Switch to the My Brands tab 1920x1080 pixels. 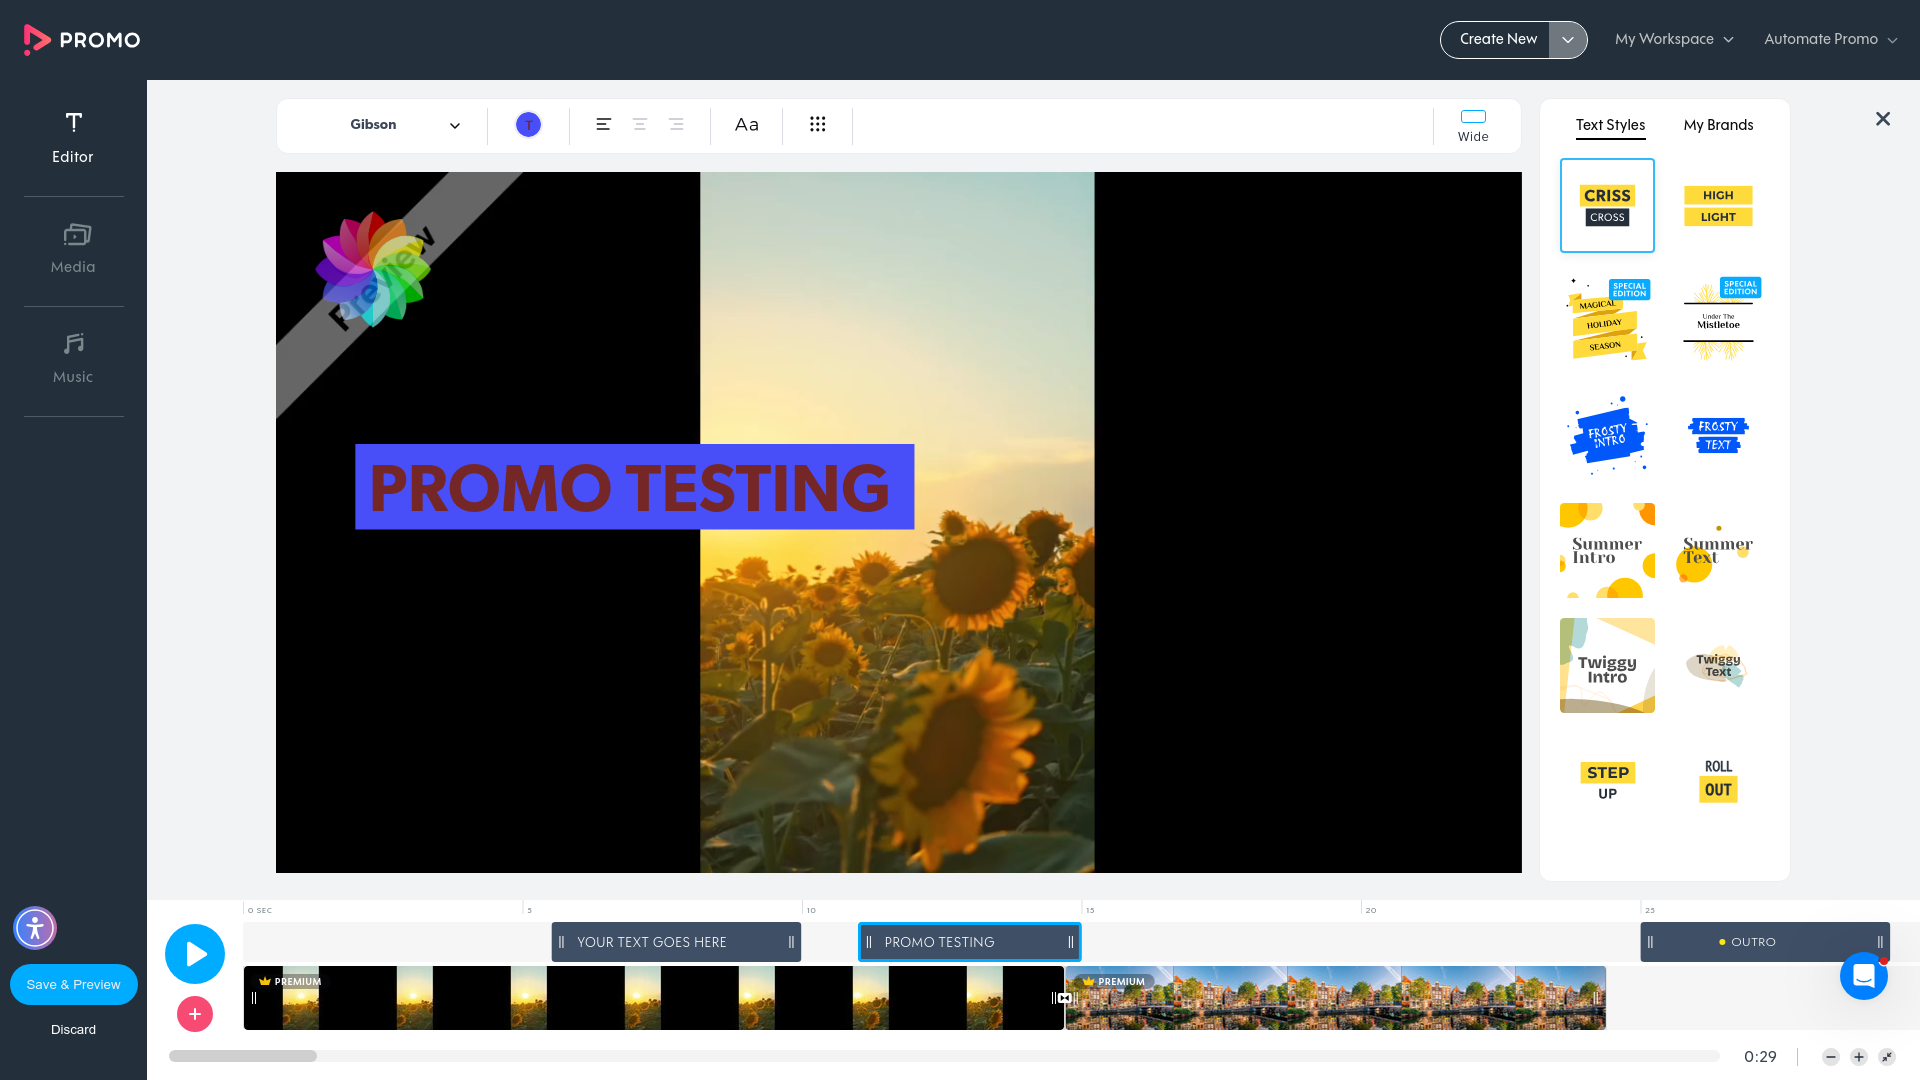tap(1718, 124)
